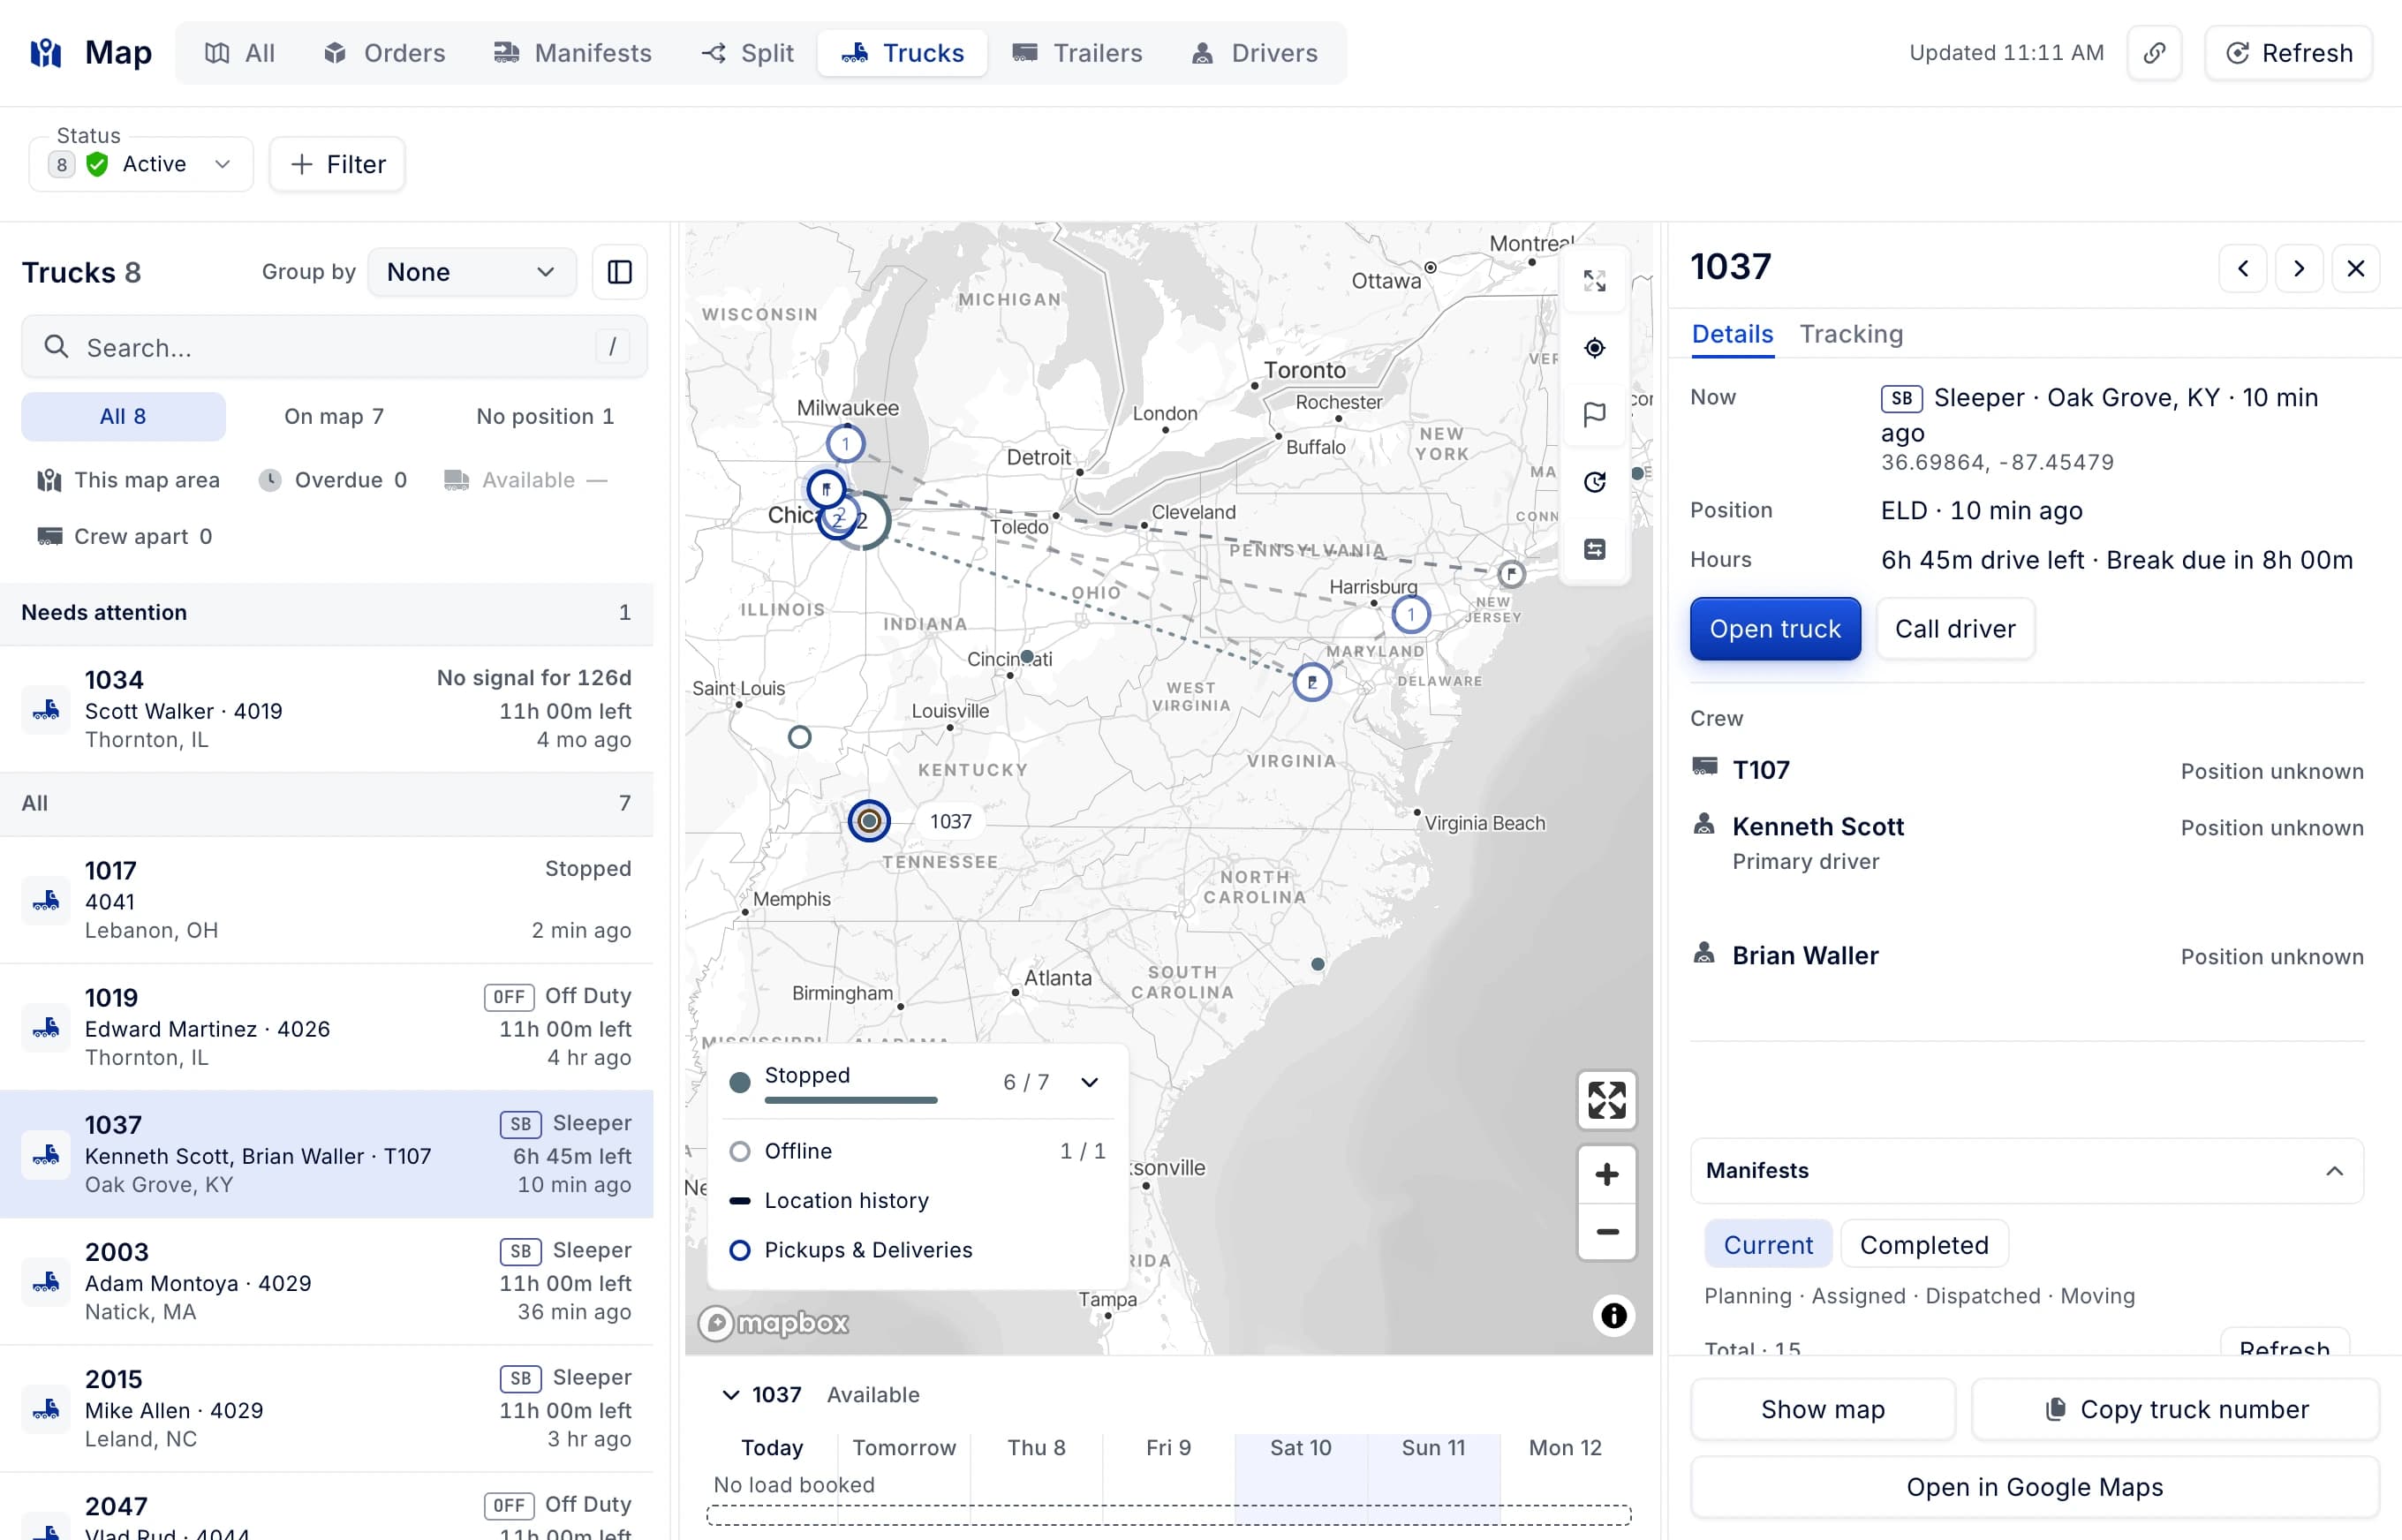
Task: Switch to the Trailers tab
Action: tap(1077, 53)
